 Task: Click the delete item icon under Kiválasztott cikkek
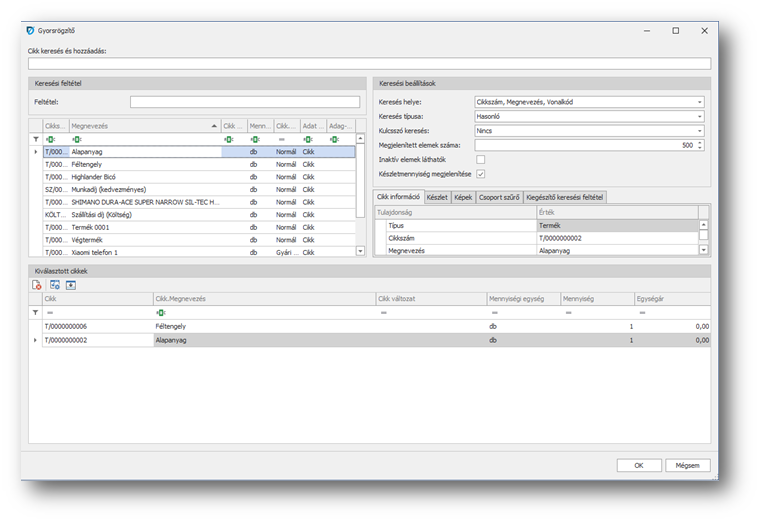37,285
